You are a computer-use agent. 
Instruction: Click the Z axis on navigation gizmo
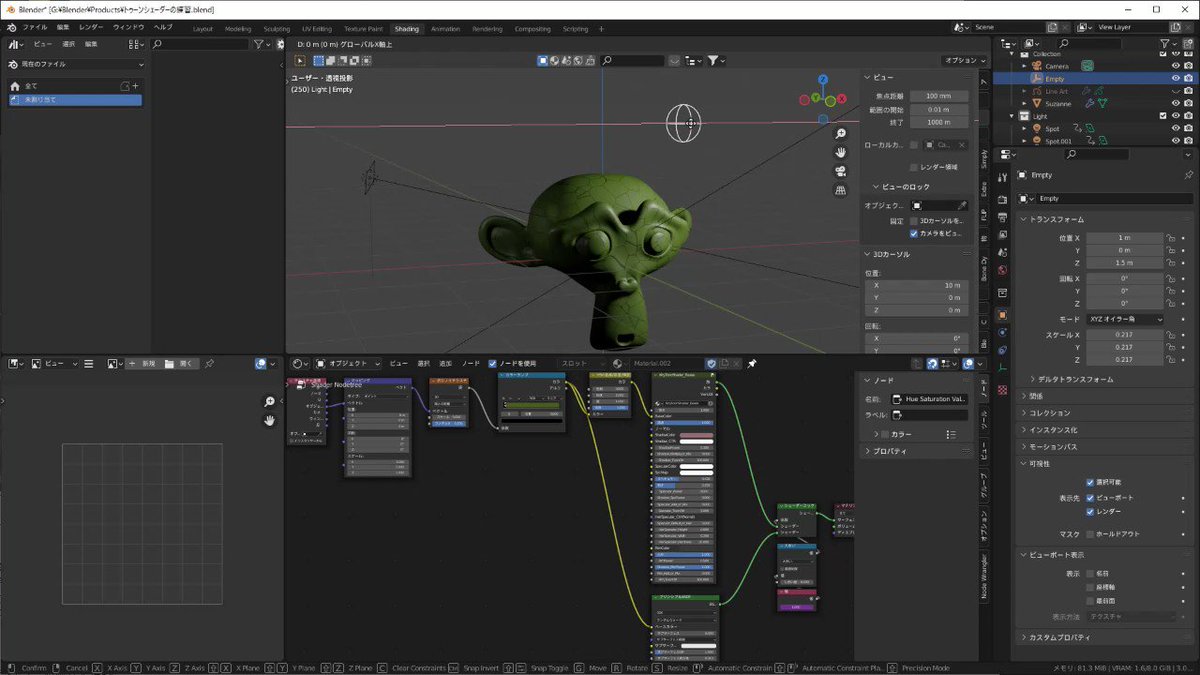[x=822, y=79]
